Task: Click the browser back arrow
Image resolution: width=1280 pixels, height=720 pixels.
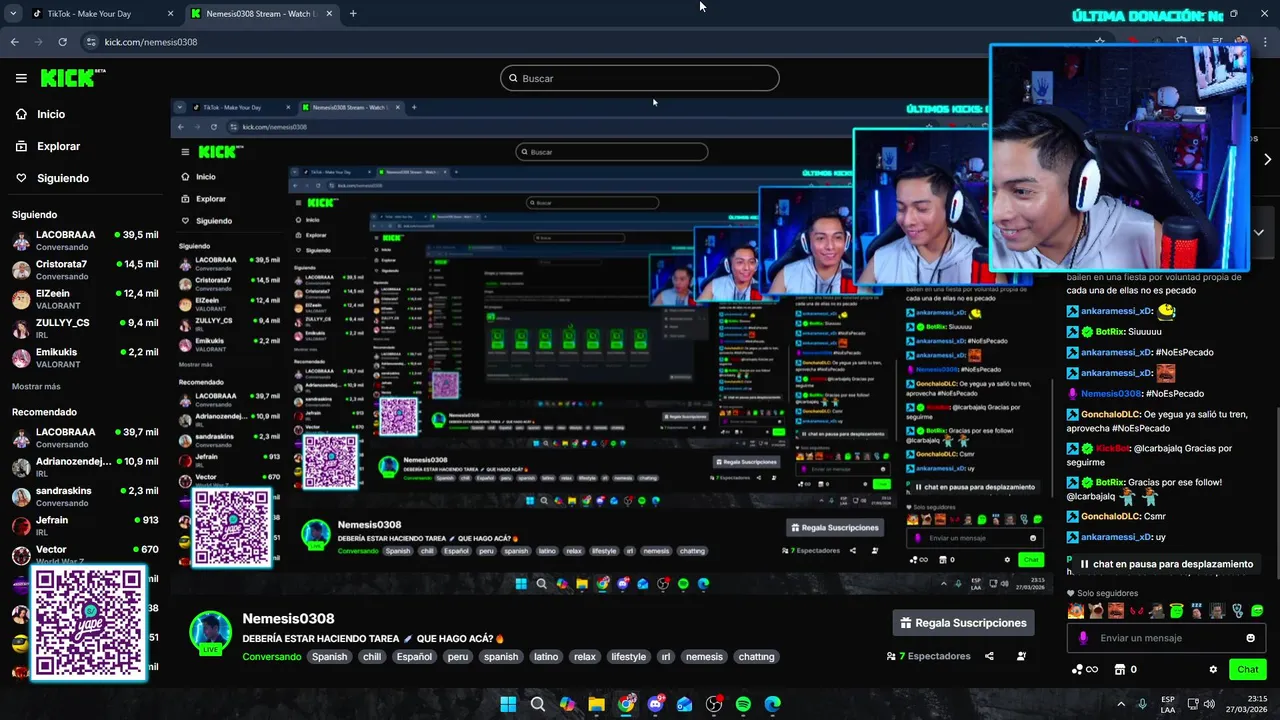Action: tap(14, 42)
